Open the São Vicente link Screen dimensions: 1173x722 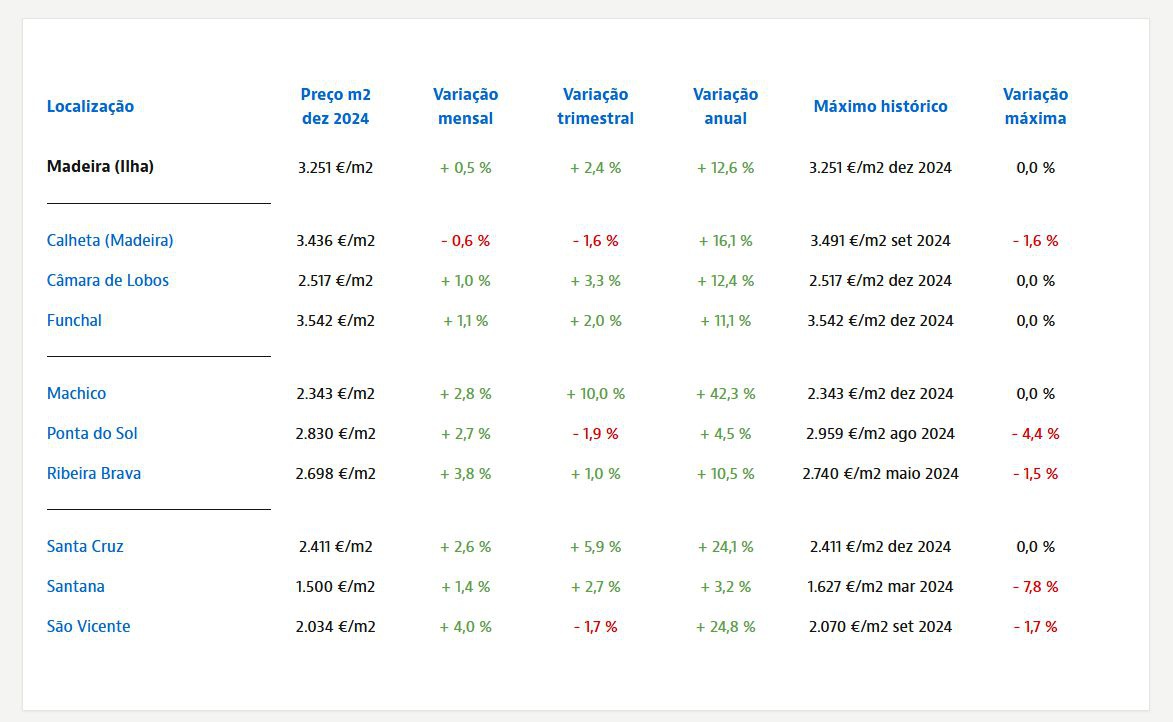[88, 627]
